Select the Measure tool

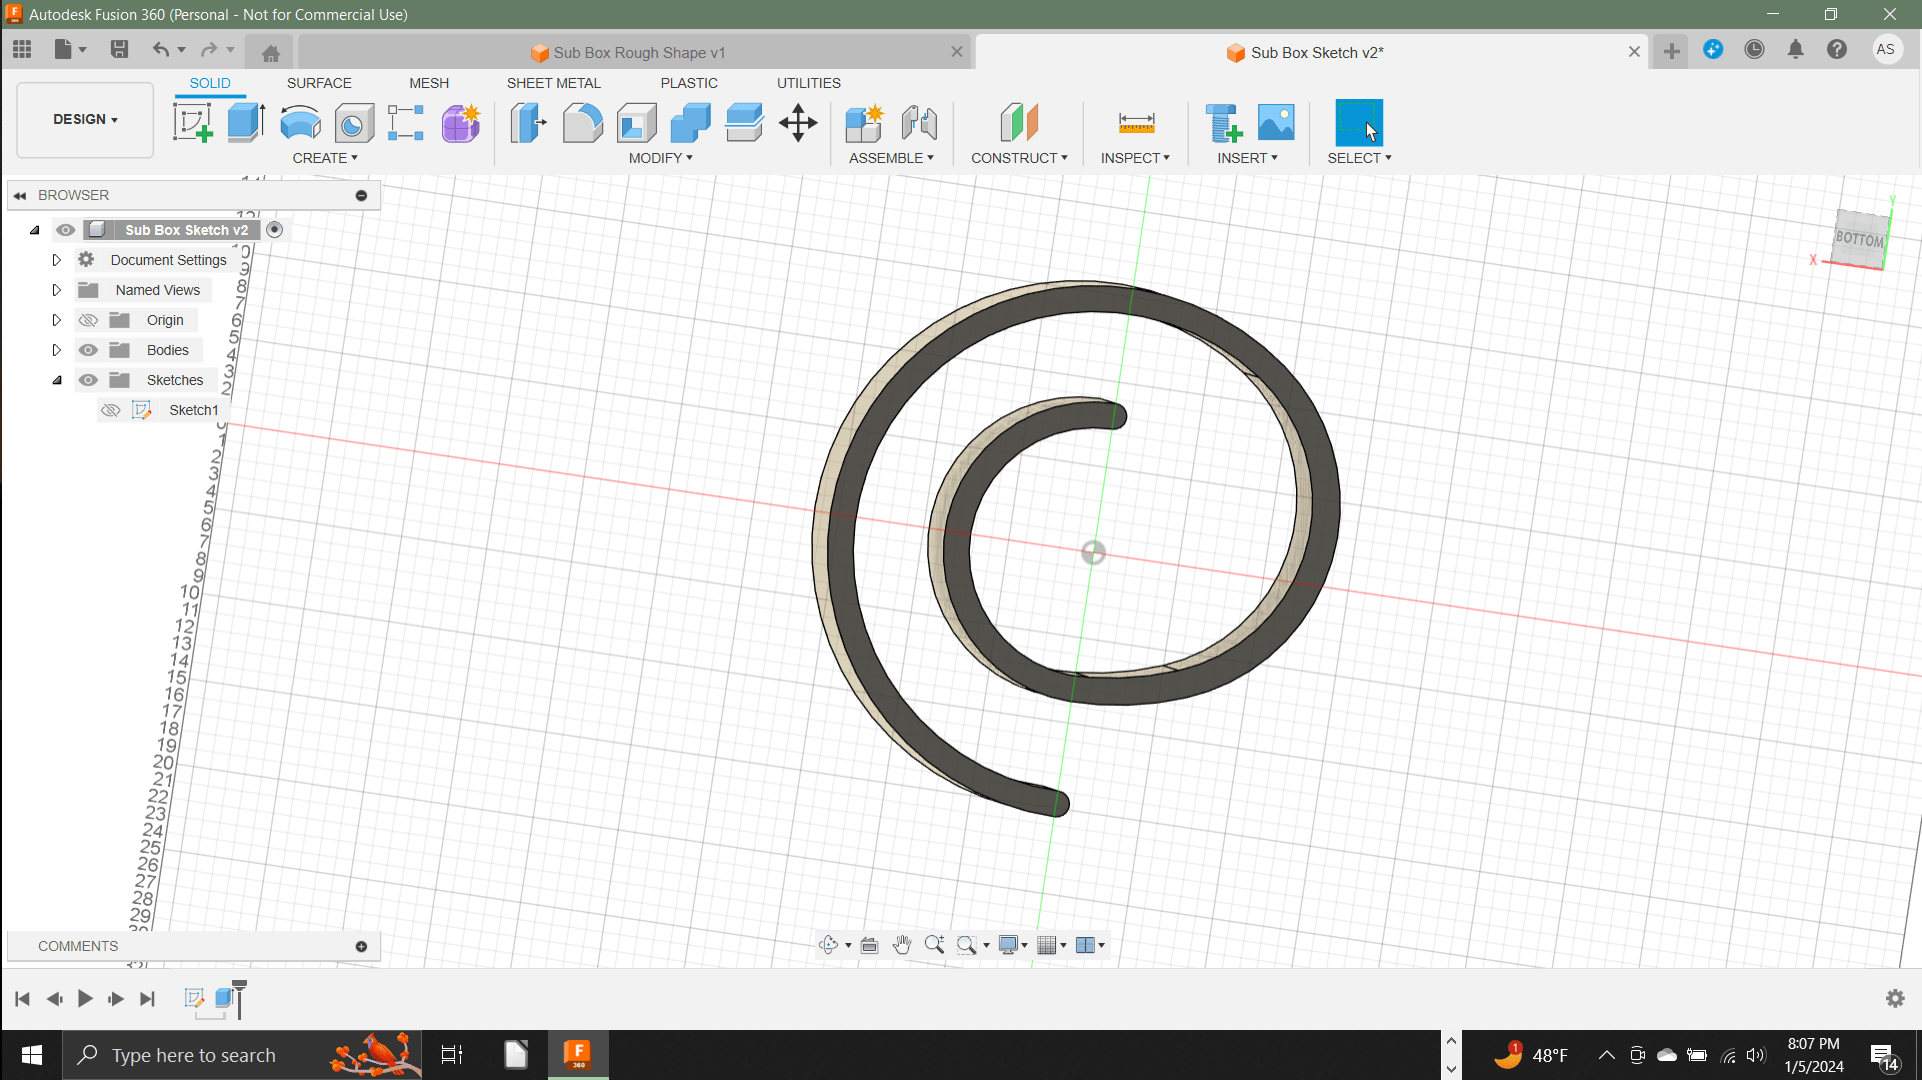click(1136, 123)
